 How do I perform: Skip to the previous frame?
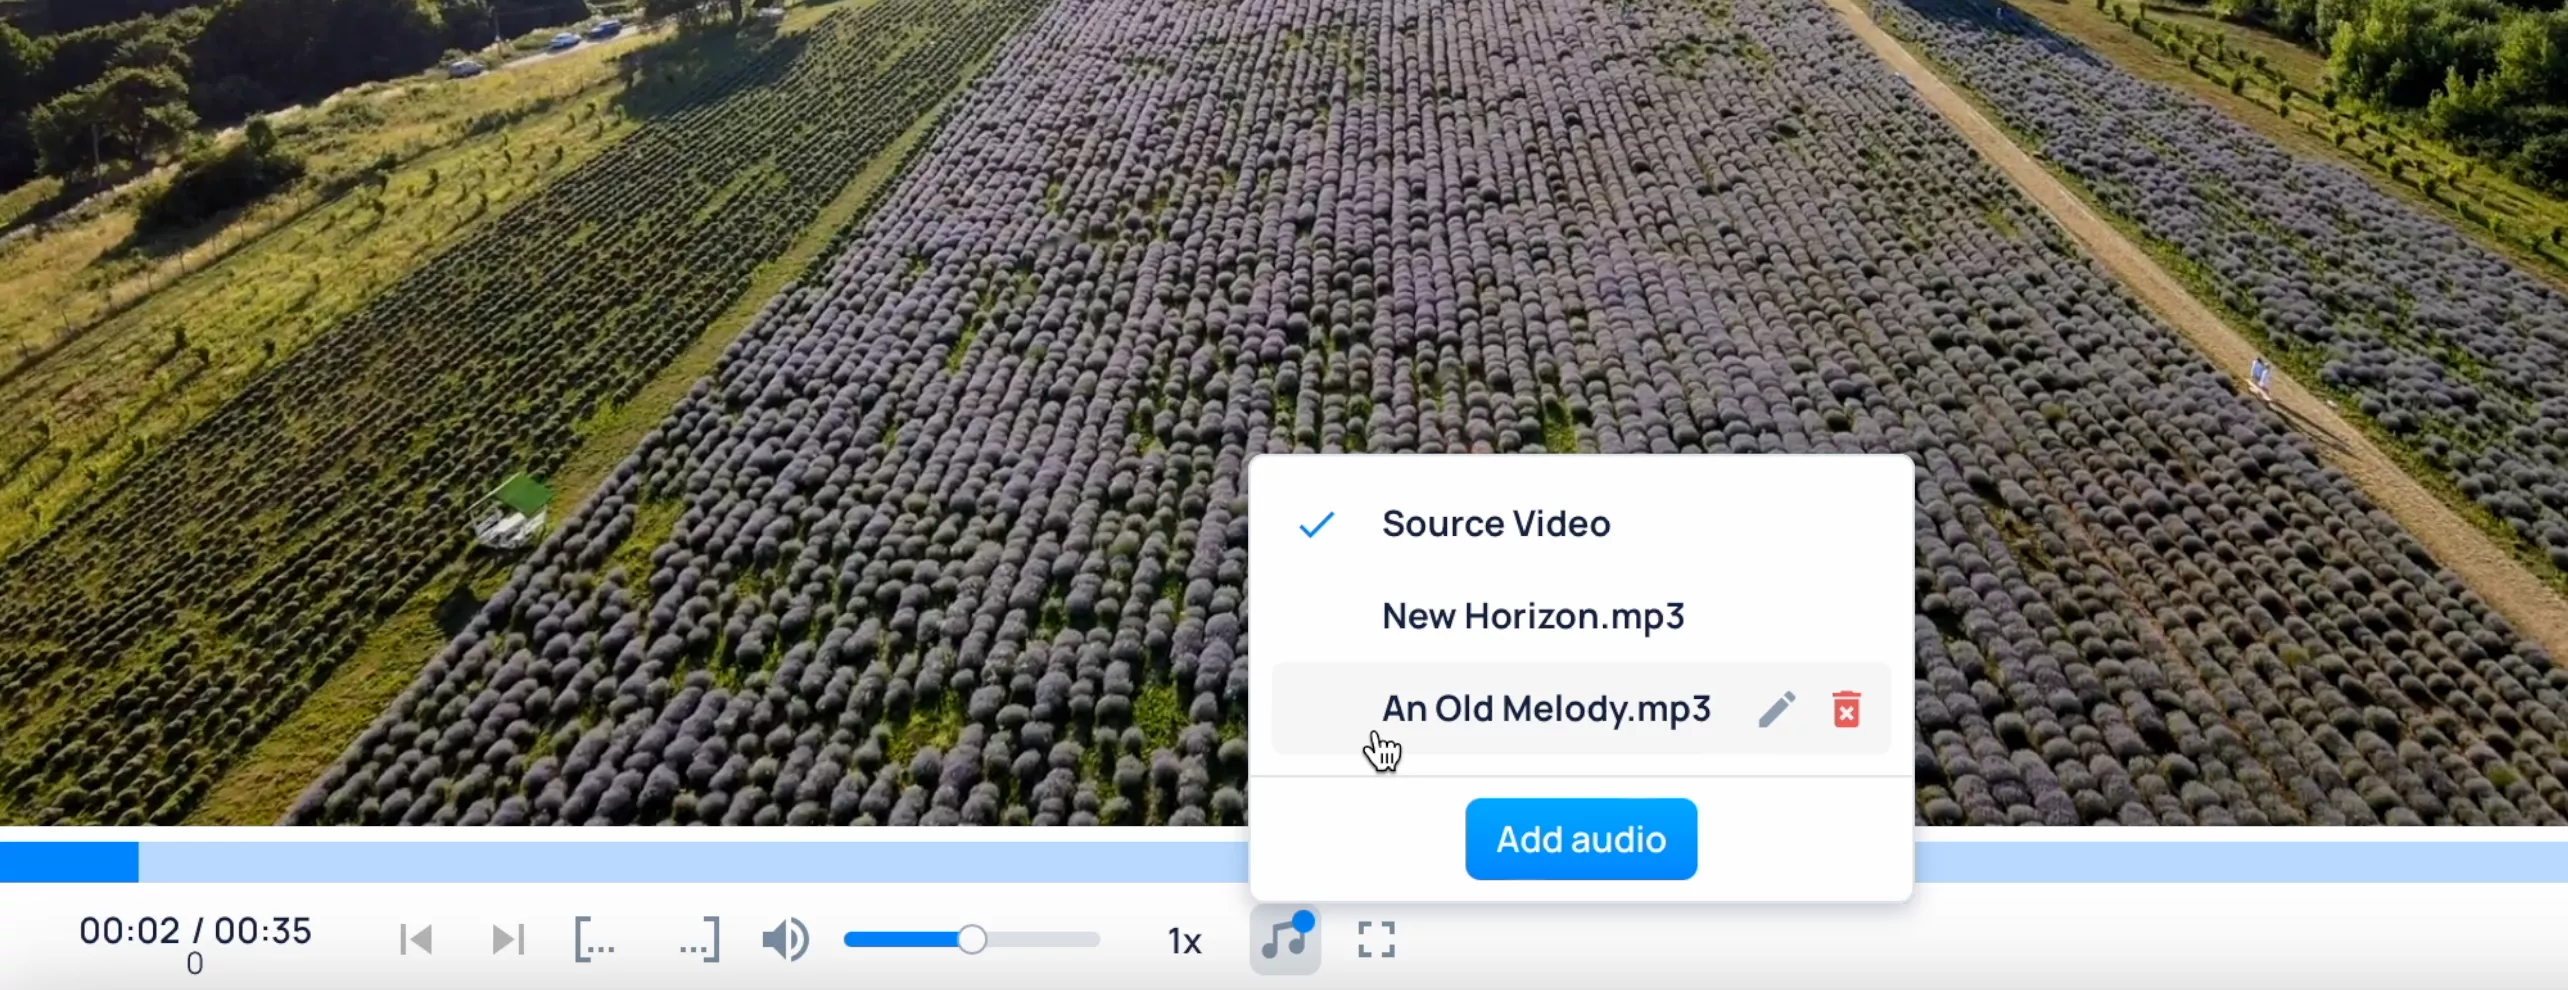tap(415, 938)
